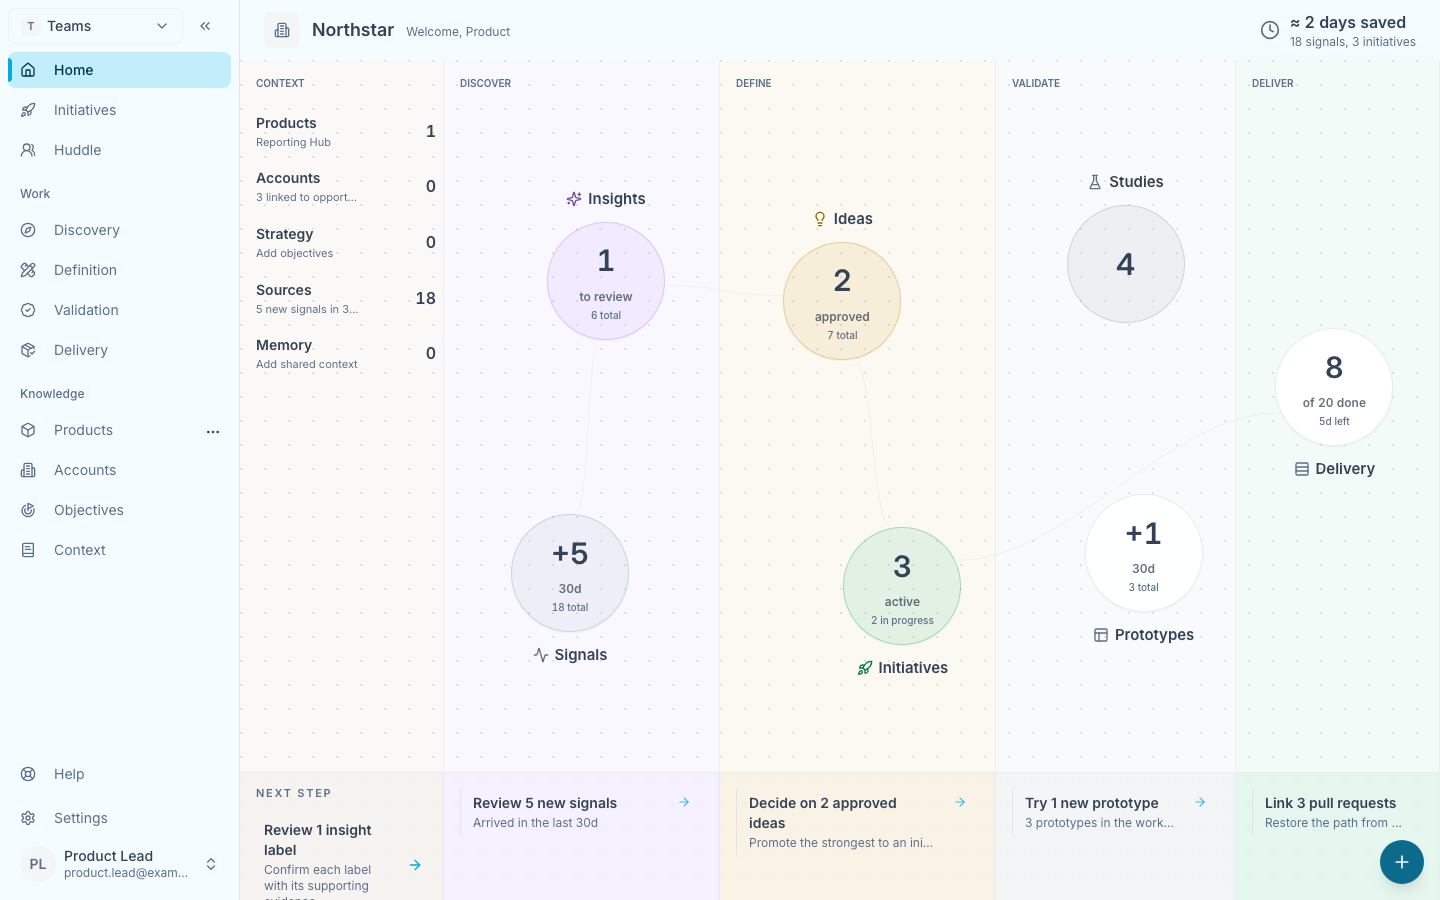The image size is (1440, 900).
Task: Click the Validation checkmark icon in sidebar
Action: [28, 310]
